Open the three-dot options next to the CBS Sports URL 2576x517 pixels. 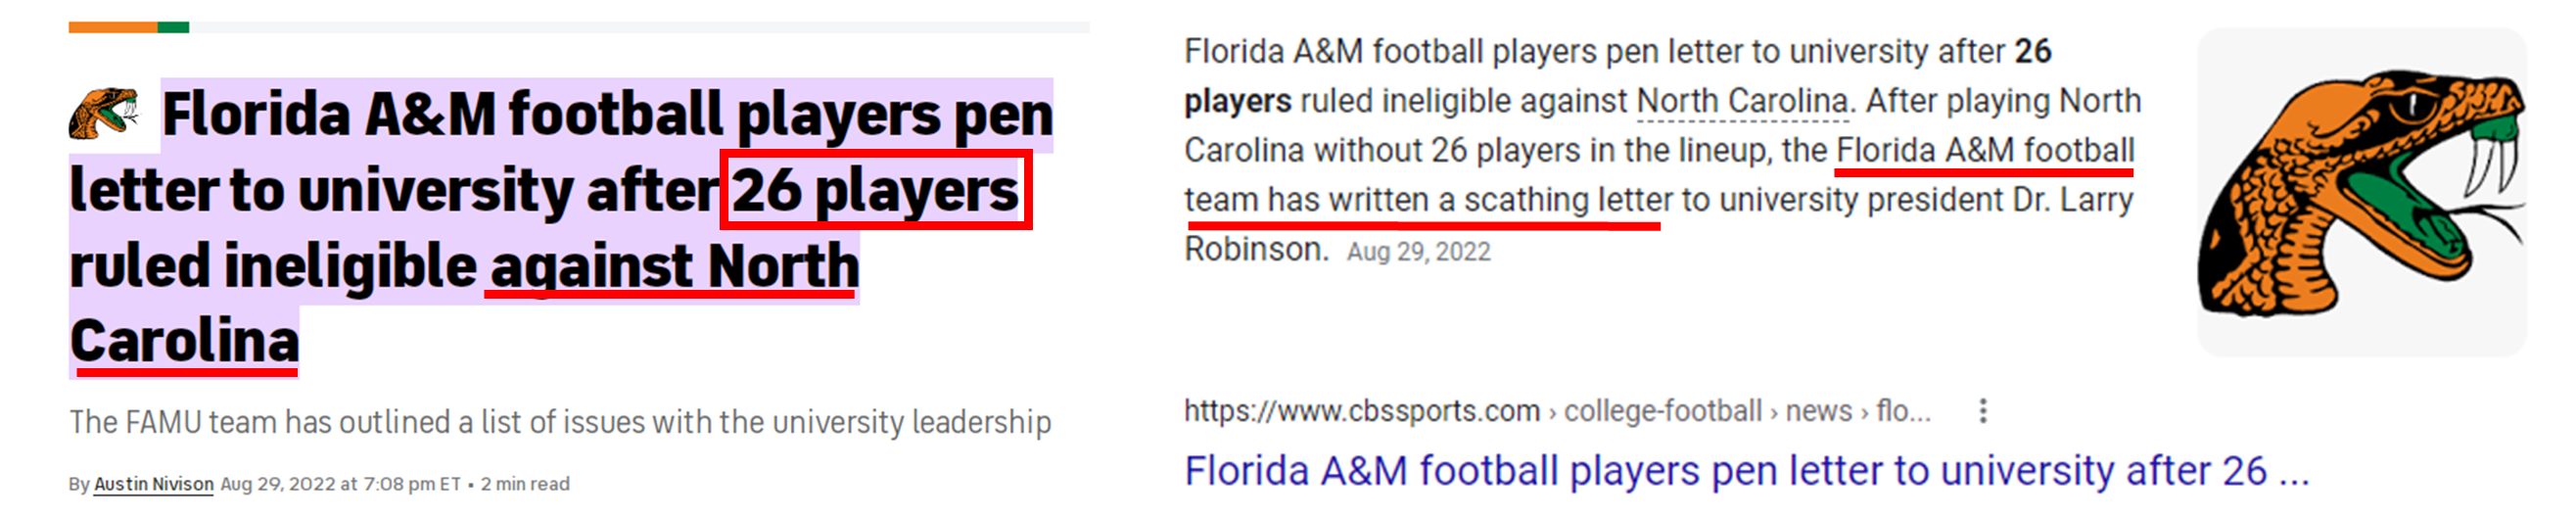(x=1982, y=411)
